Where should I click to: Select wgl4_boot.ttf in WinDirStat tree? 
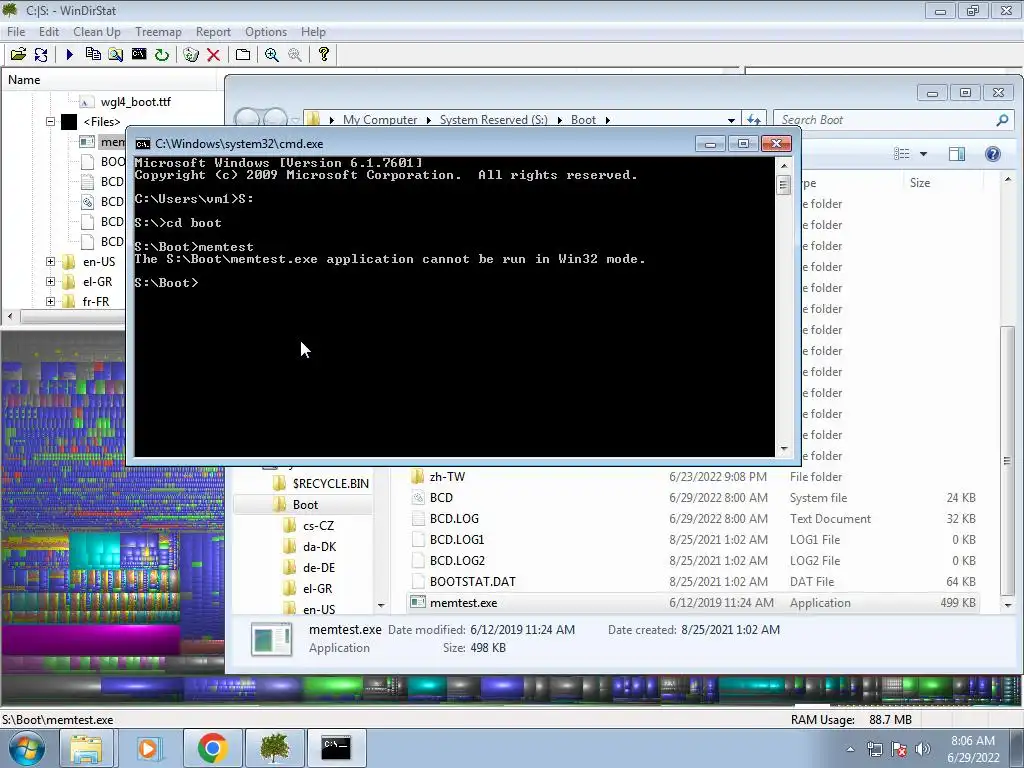tap(135, 102)
